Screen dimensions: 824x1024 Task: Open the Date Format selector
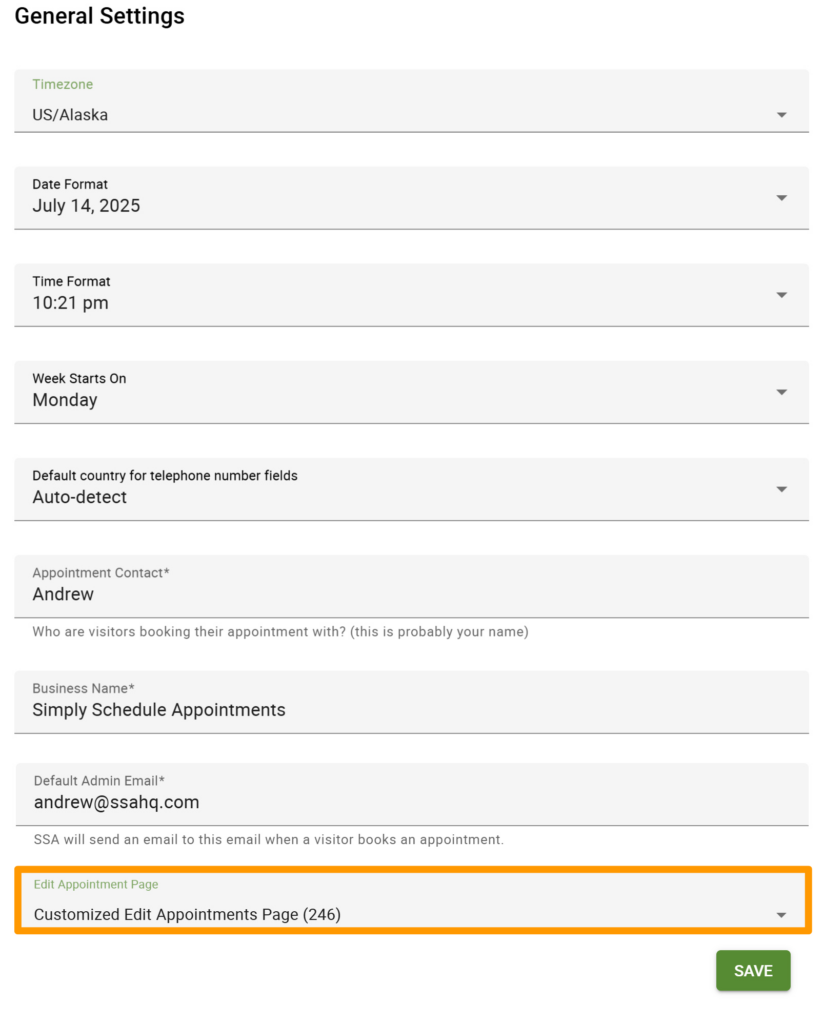point(400,197)
